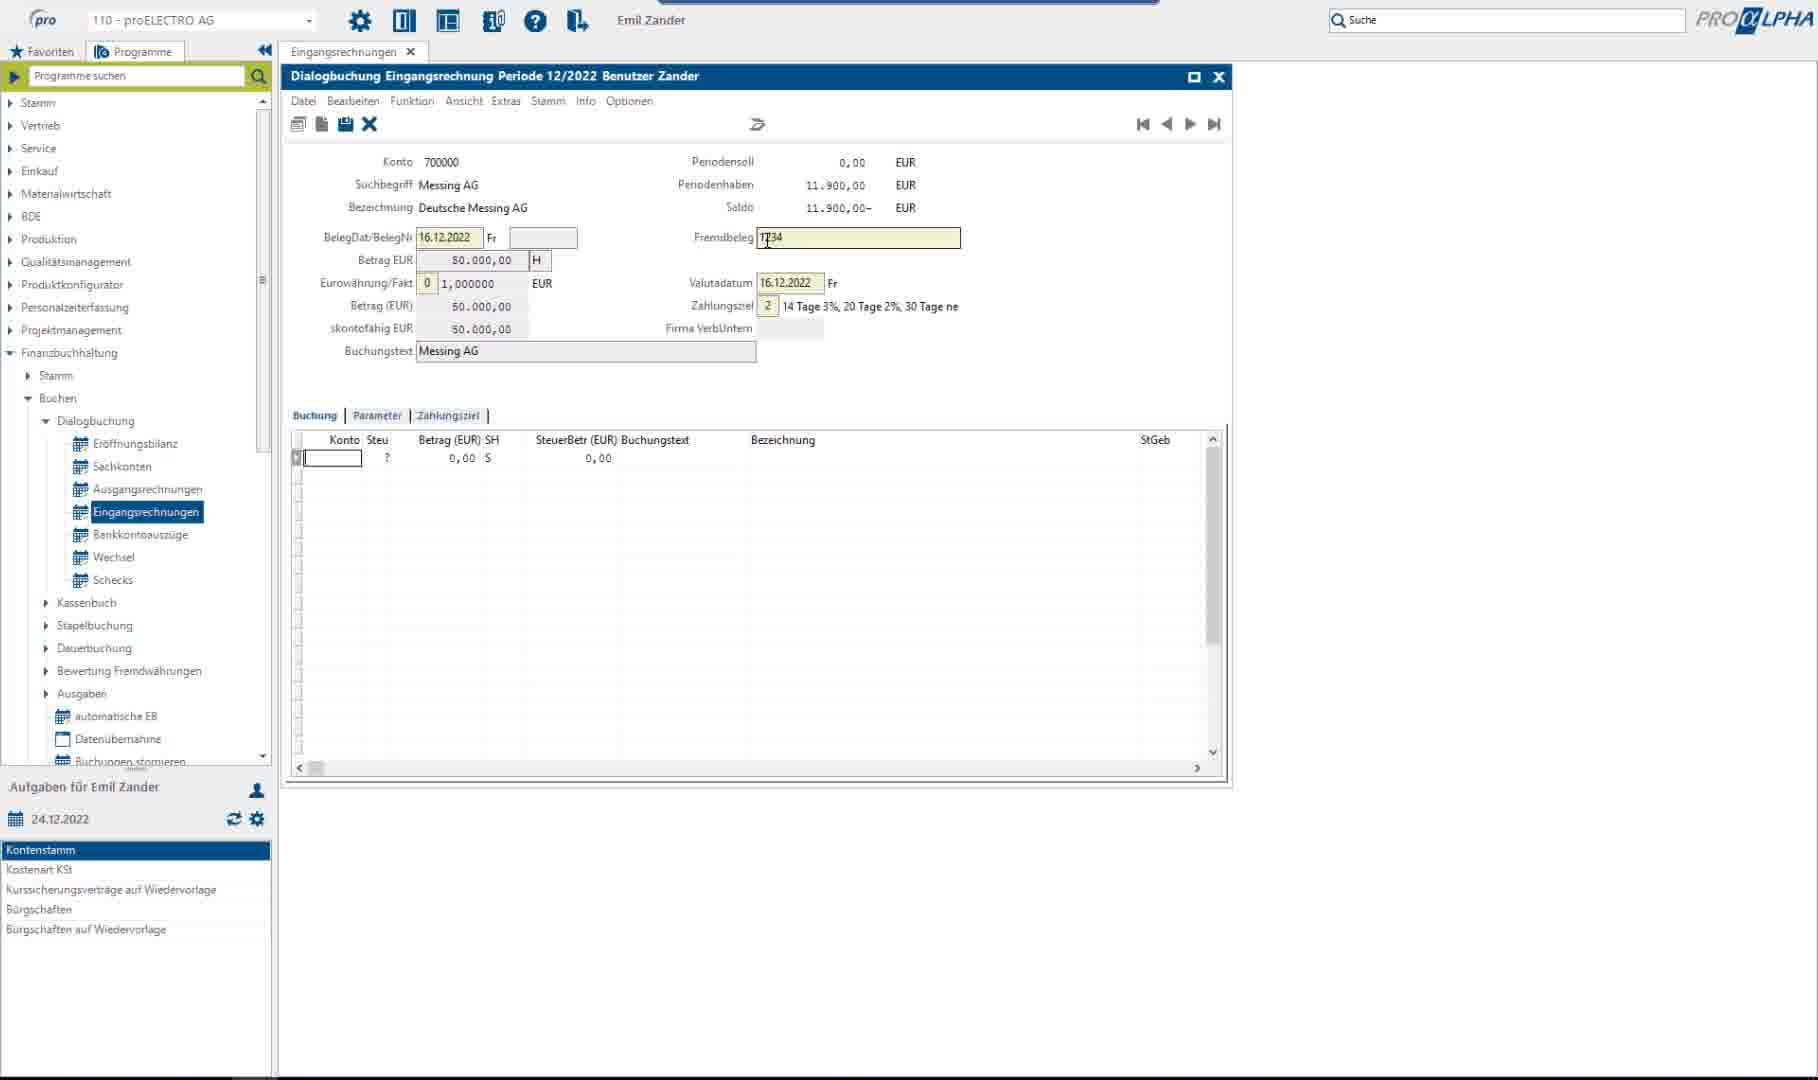Save the booking with the floppy disk icon
The height and width of the screenshot is (1080, 1818).
pos(346,124)
